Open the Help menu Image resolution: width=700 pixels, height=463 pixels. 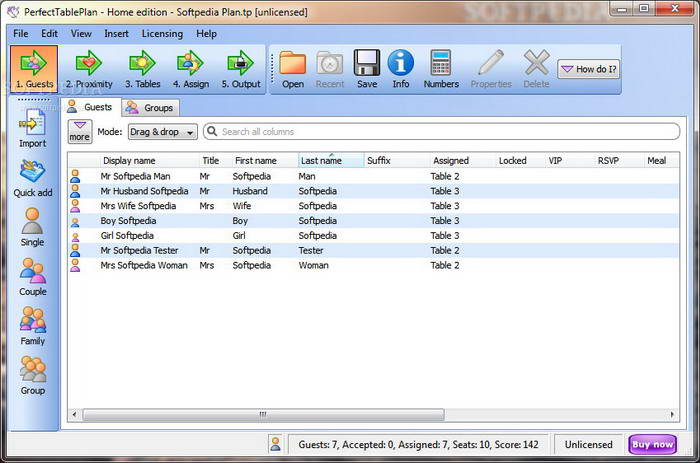coord(206,33)
